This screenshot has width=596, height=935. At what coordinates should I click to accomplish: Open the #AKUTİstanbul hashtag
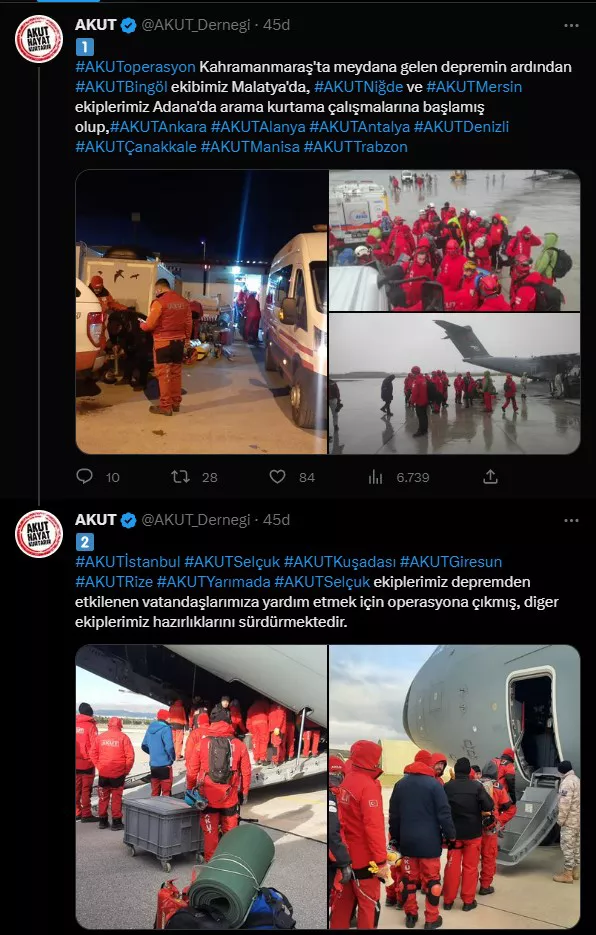pos(128,562)
